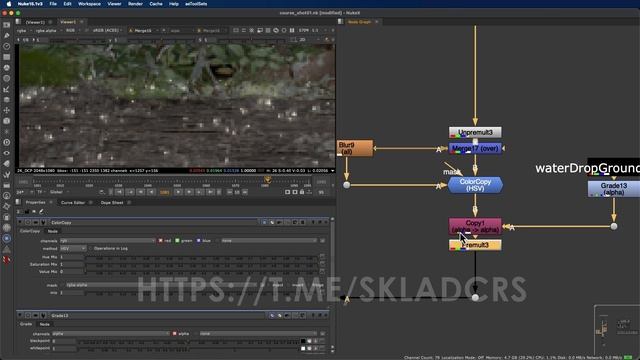Image resolution: width=640 pixels, height=360 pixels.
Task: Click the blackpoint black color swatch
Action: [x=303, y=341]
